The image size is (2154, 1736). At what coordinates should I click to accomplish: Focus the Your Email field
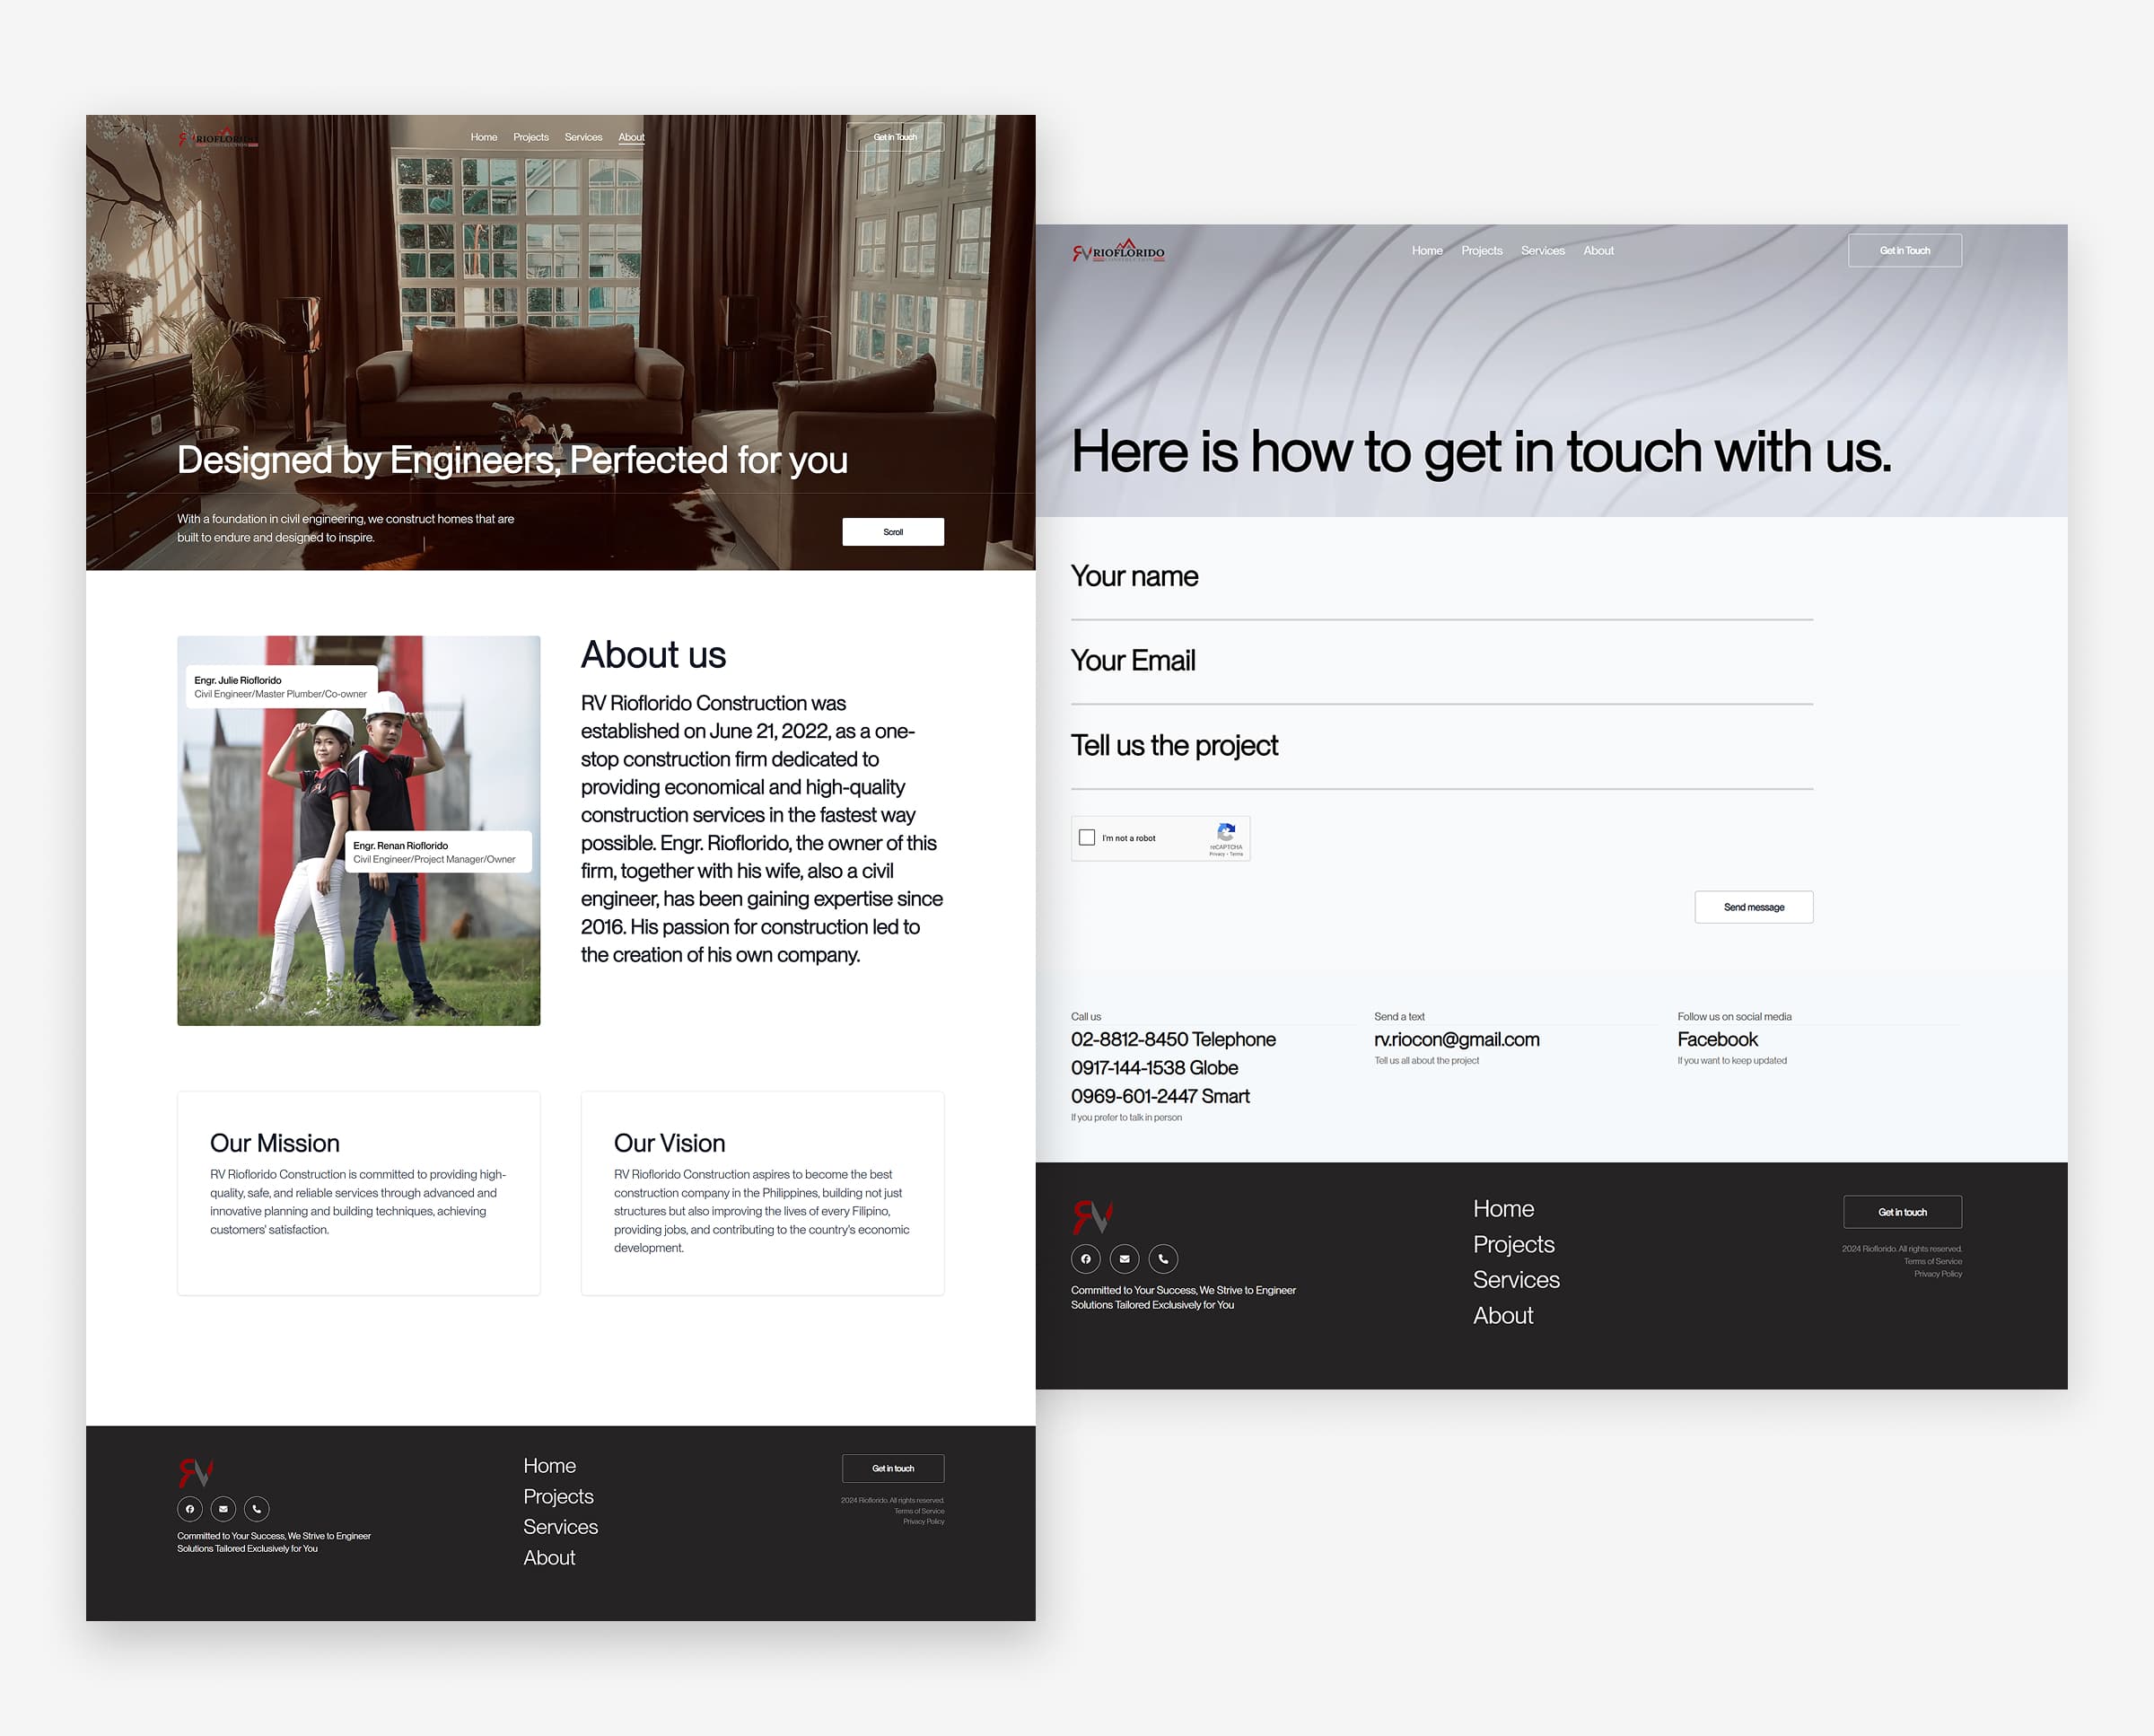[1440, 662]
